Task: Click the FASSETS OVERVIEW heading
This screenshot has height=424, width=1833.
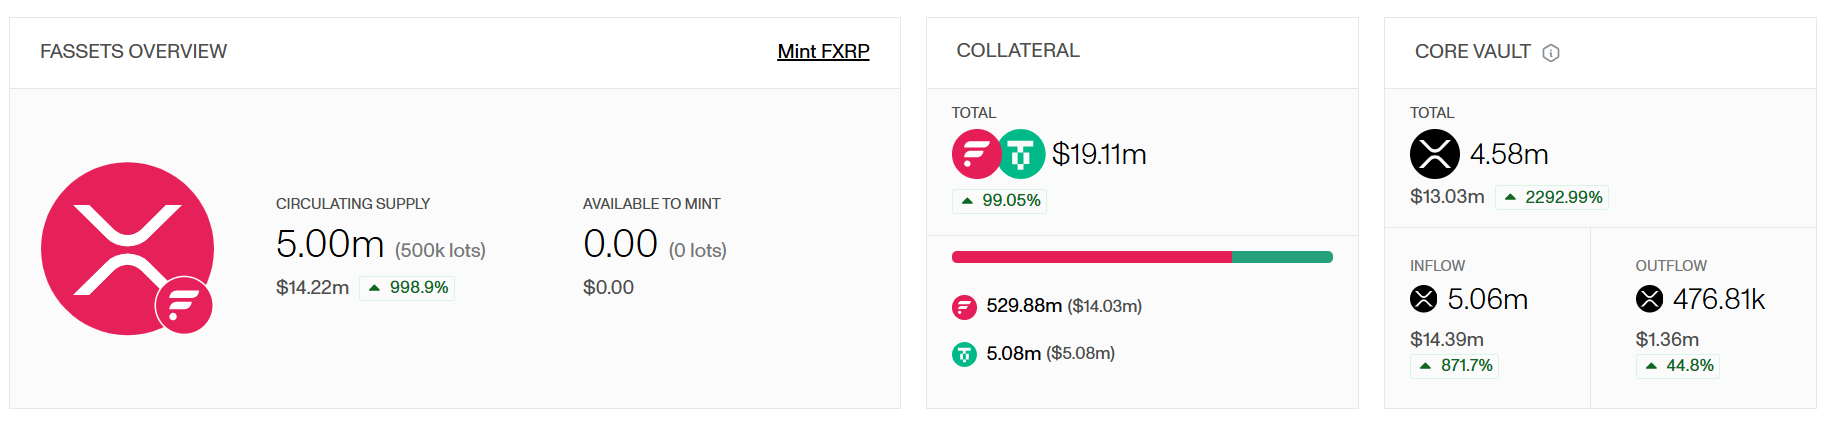Action: coord(133,51)
